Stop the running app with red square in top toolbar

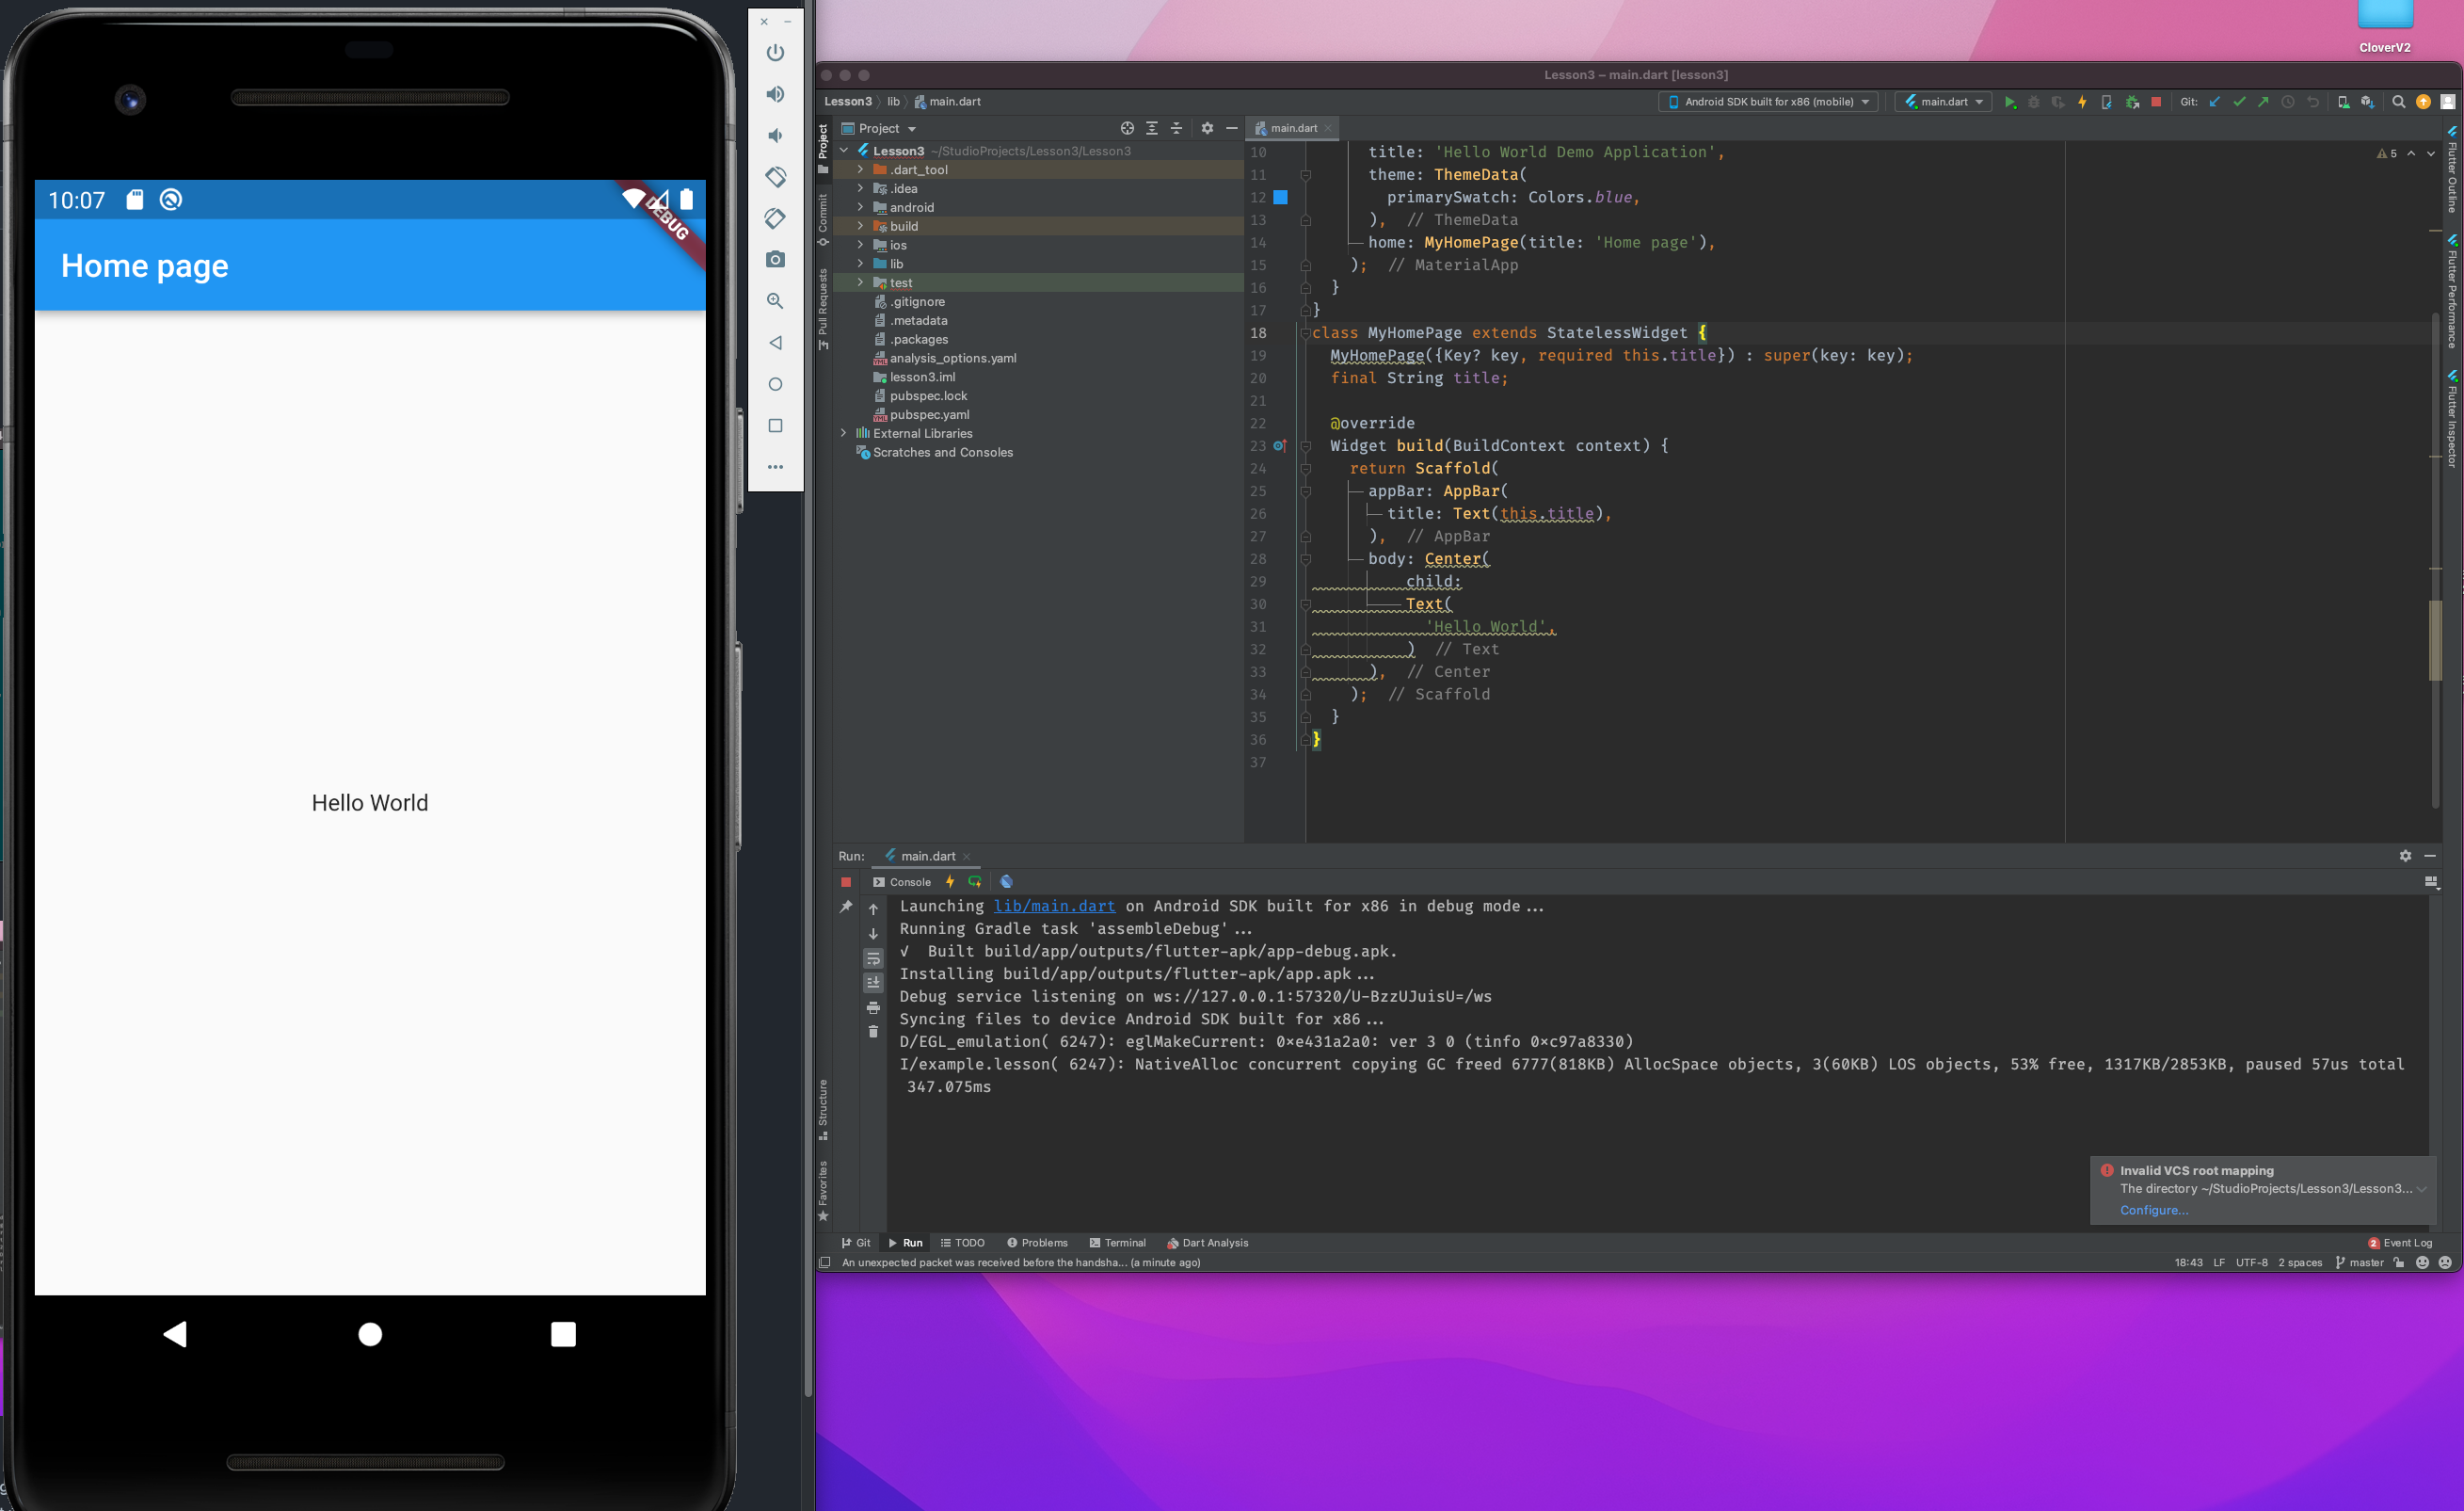click(x=2156, y=102)
